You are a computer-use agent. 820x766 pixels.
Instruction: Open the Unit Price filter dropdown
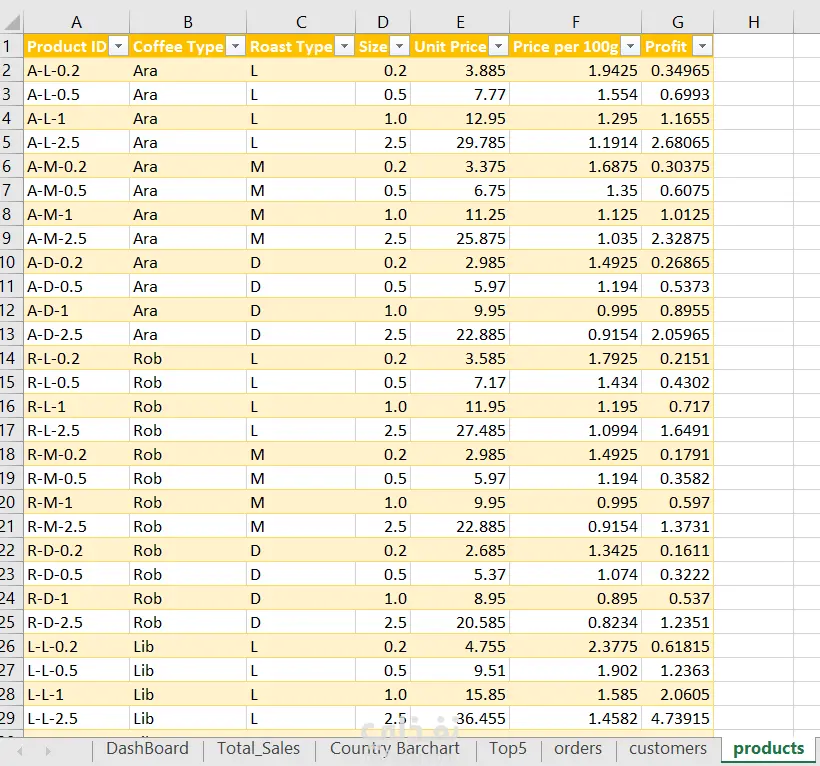pyautogui.click(x=499, y=47)
